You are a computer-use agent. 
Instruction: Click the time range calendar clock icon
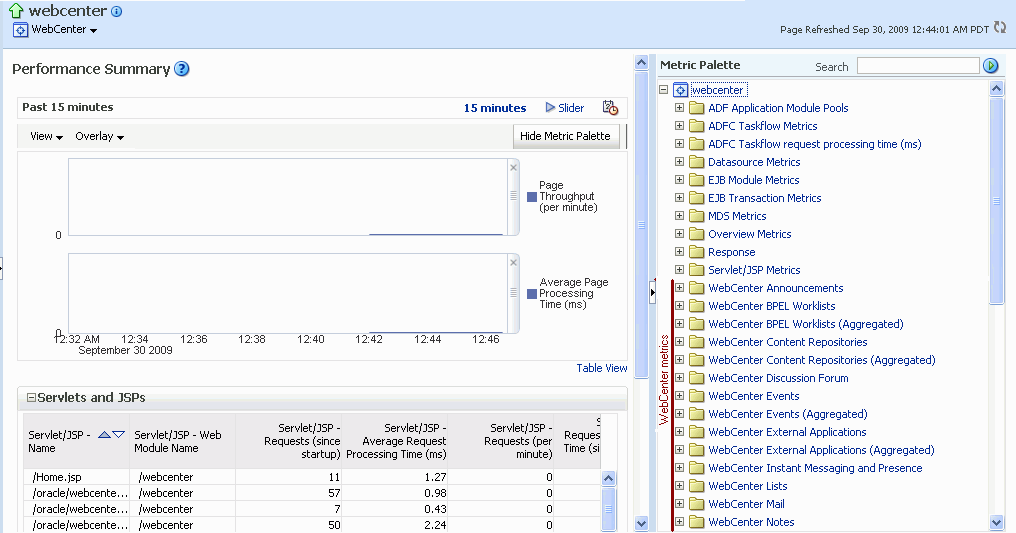click(x=610, y=108)
